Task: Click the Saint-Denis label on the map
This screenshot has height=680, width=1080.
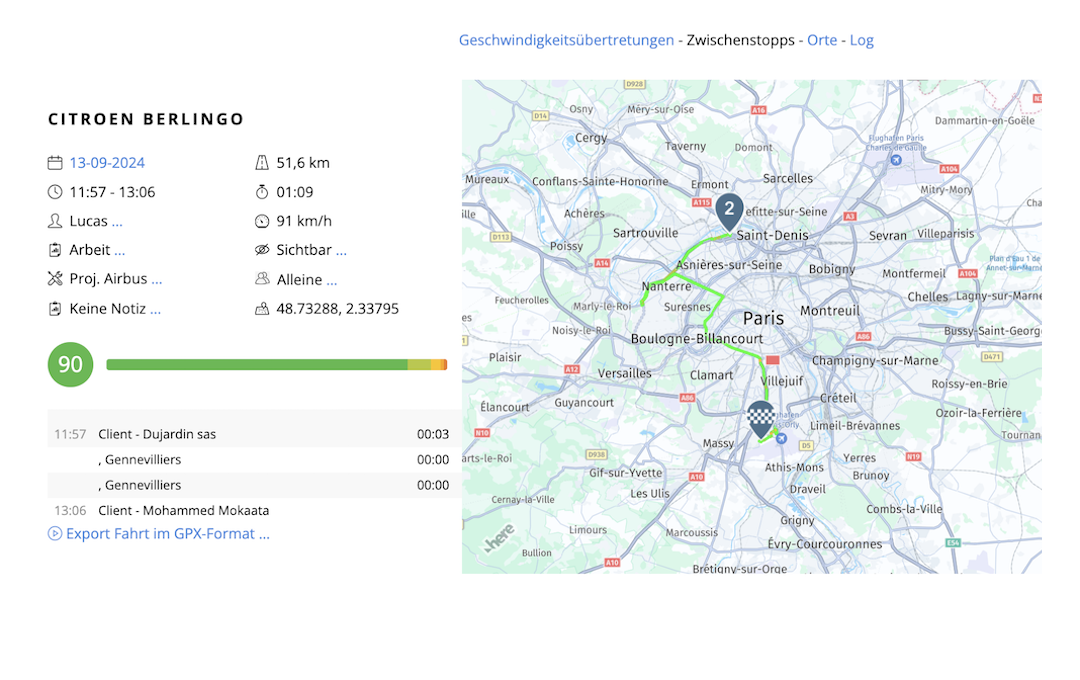Action: click(772, 235)
